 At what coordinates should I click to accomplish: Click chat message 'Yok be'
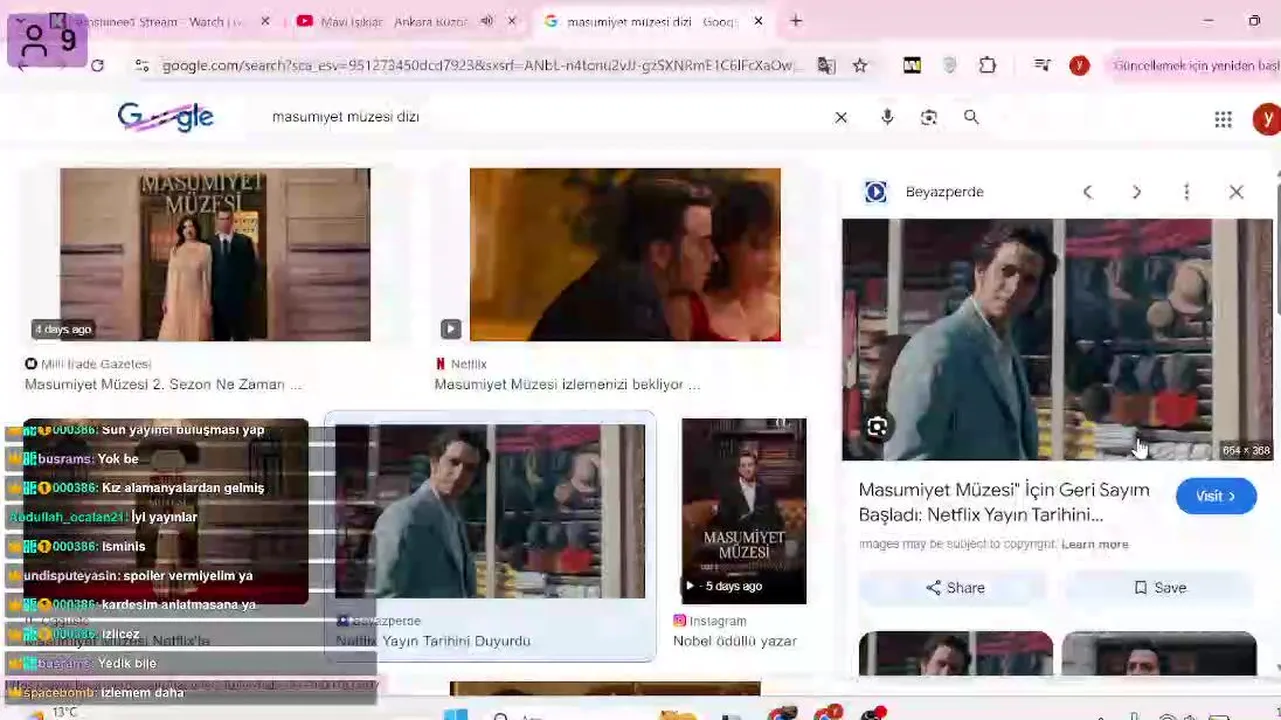point(72,459)
